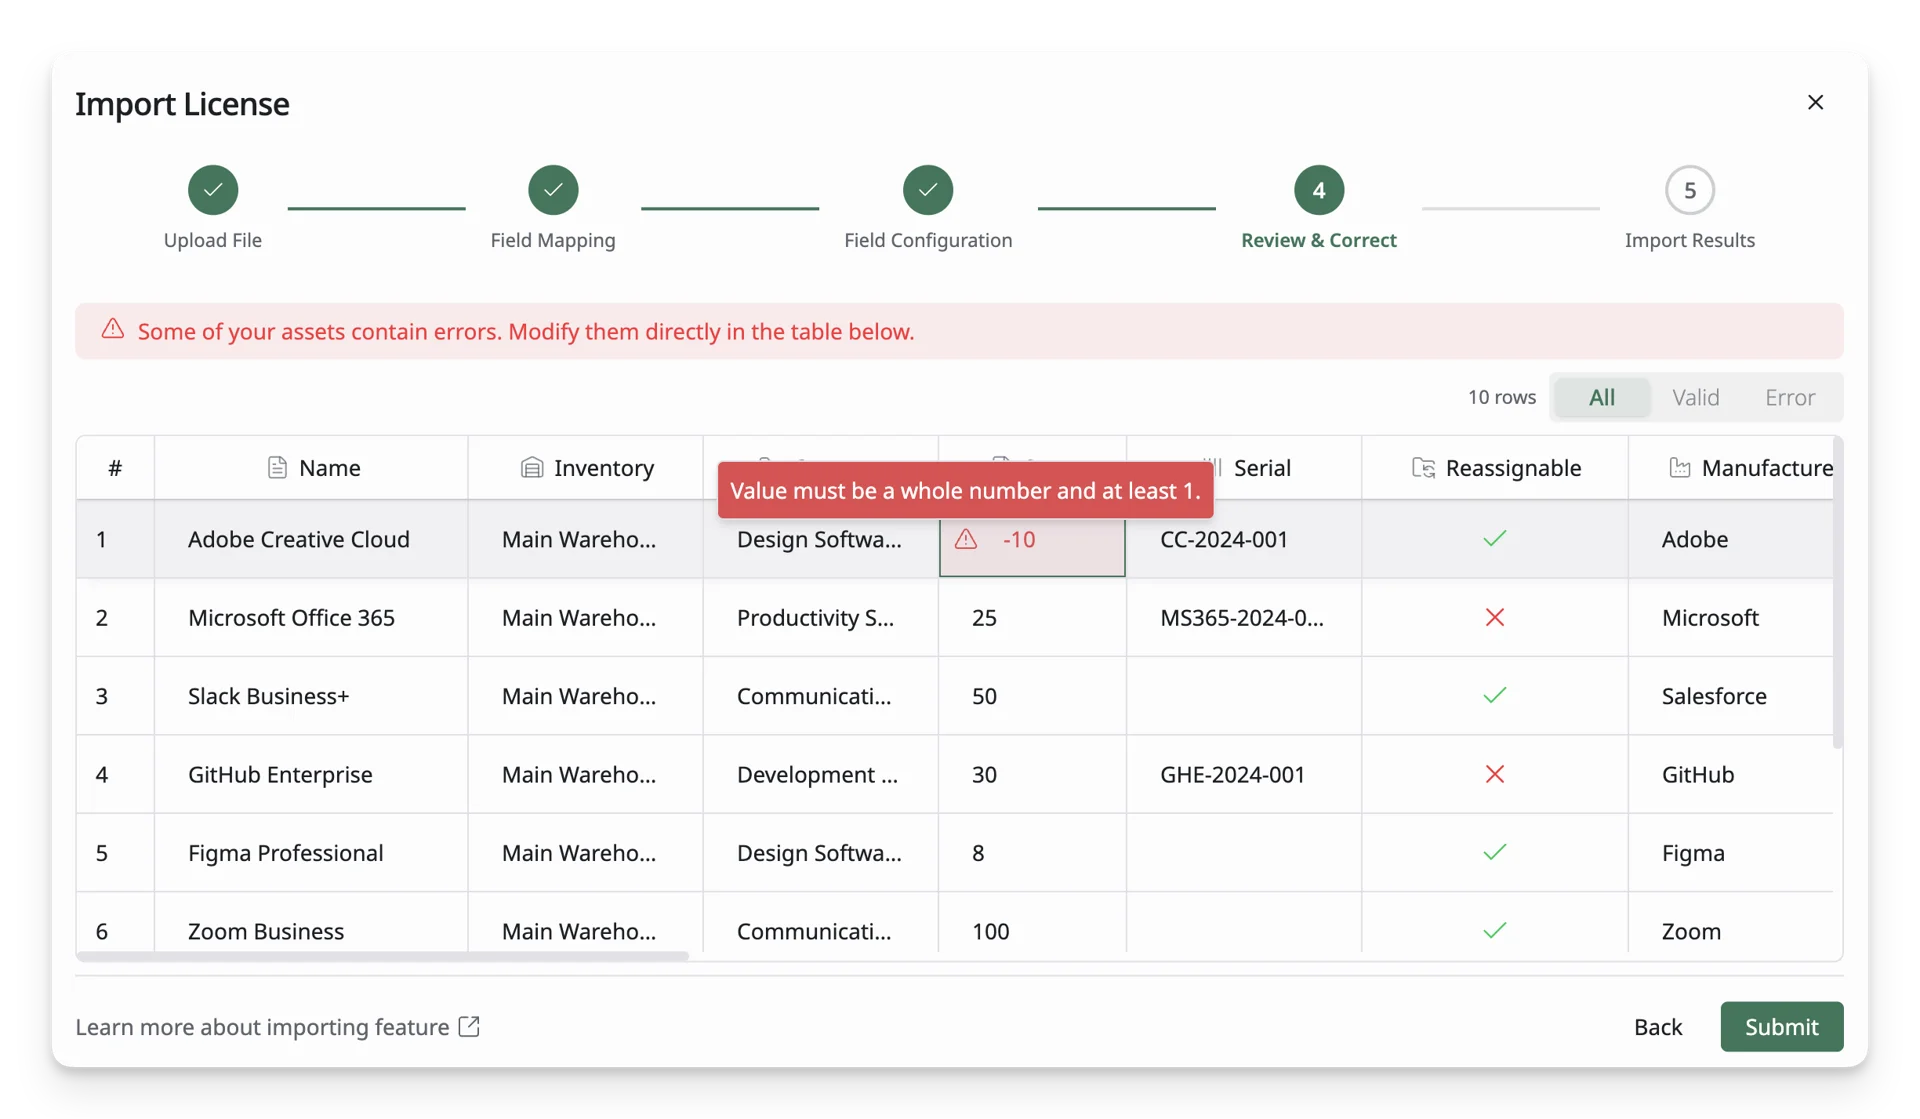The height and width of the screenshot is (1119, 1920).
Task: Click the warning triangle in the error banner
Action: coord(113,329)
